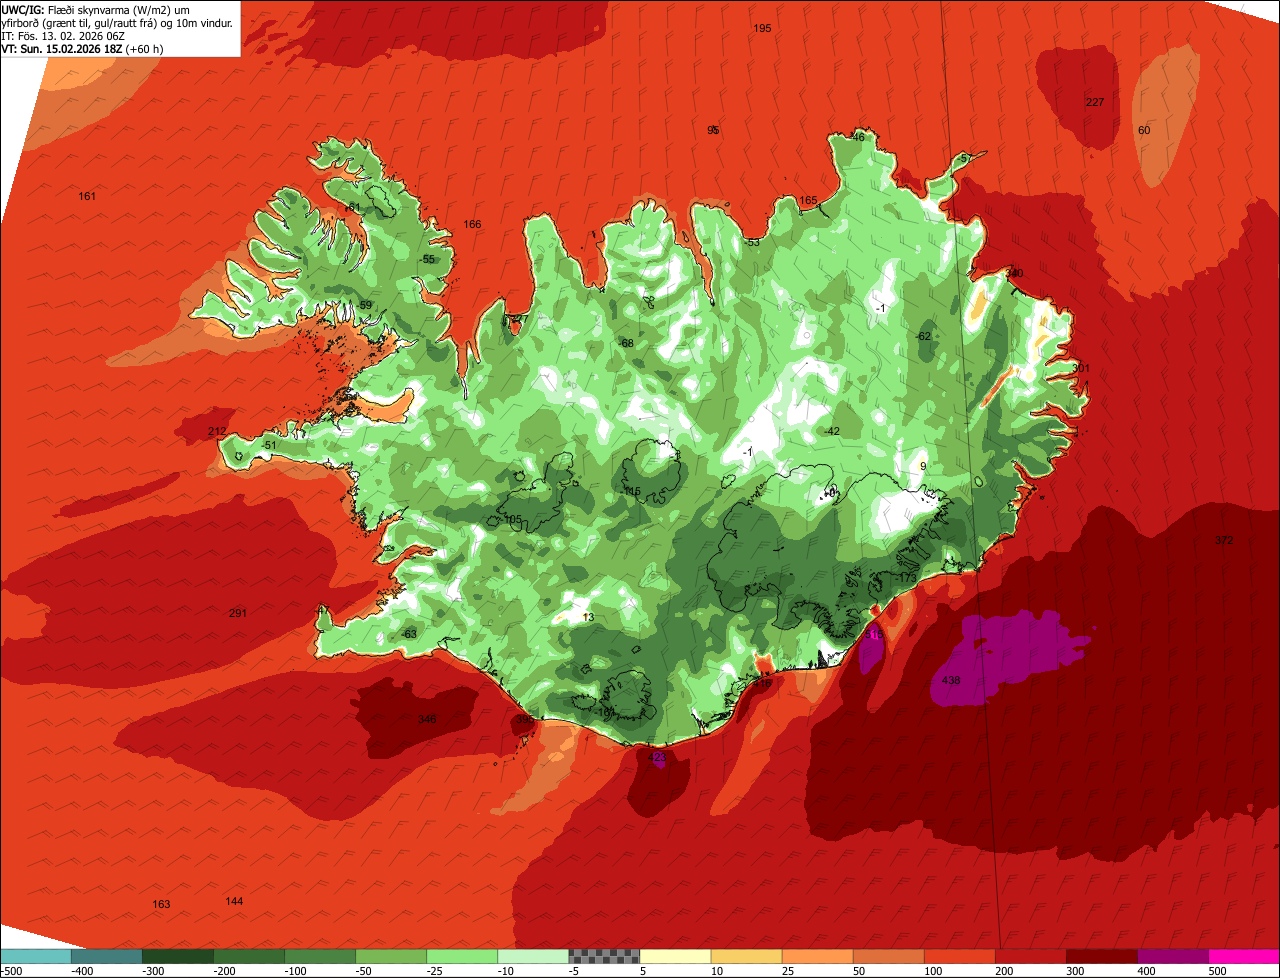Click the dark teal -400 to -300 legend swatch

click(x=107, y=956)
